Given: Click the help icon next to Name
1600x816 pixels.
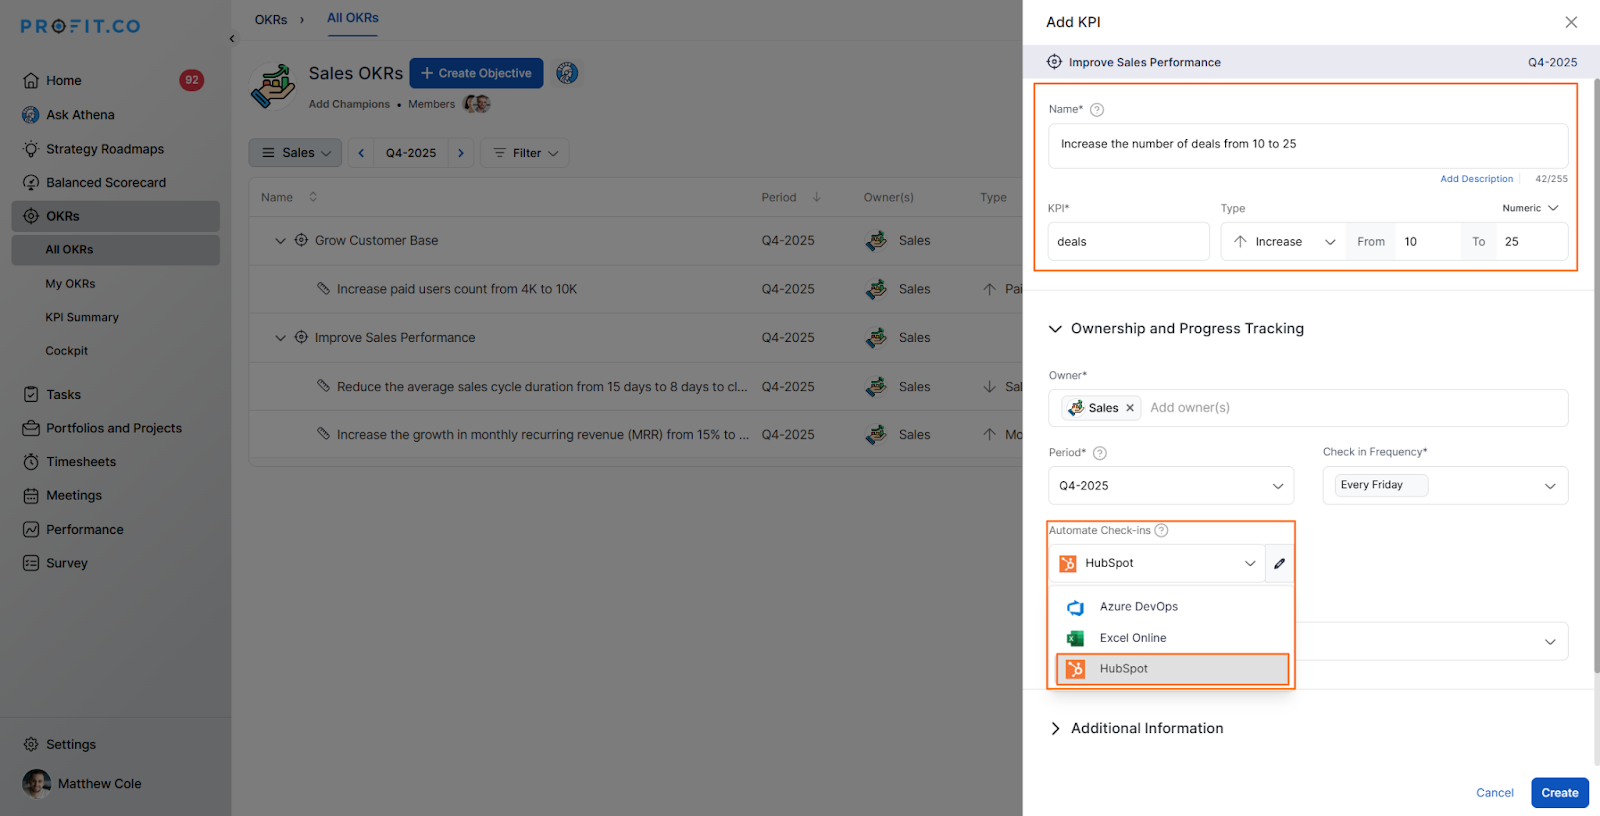Looking at the screenshot, I should coord(1097,110).
